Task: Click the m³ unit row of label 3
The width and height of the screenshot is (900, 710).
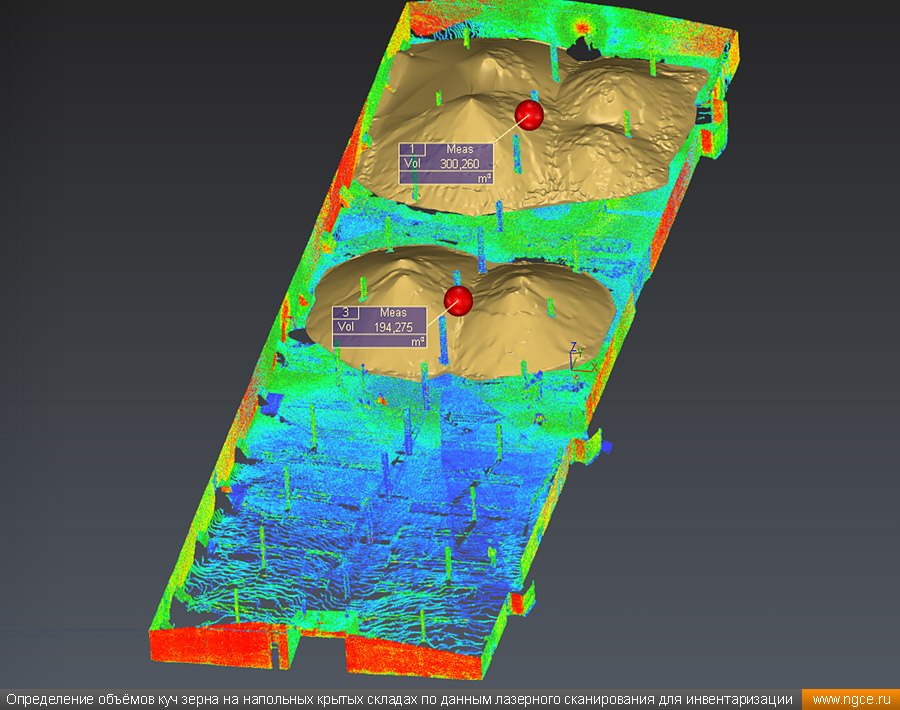Action: (x=380, y=340)
